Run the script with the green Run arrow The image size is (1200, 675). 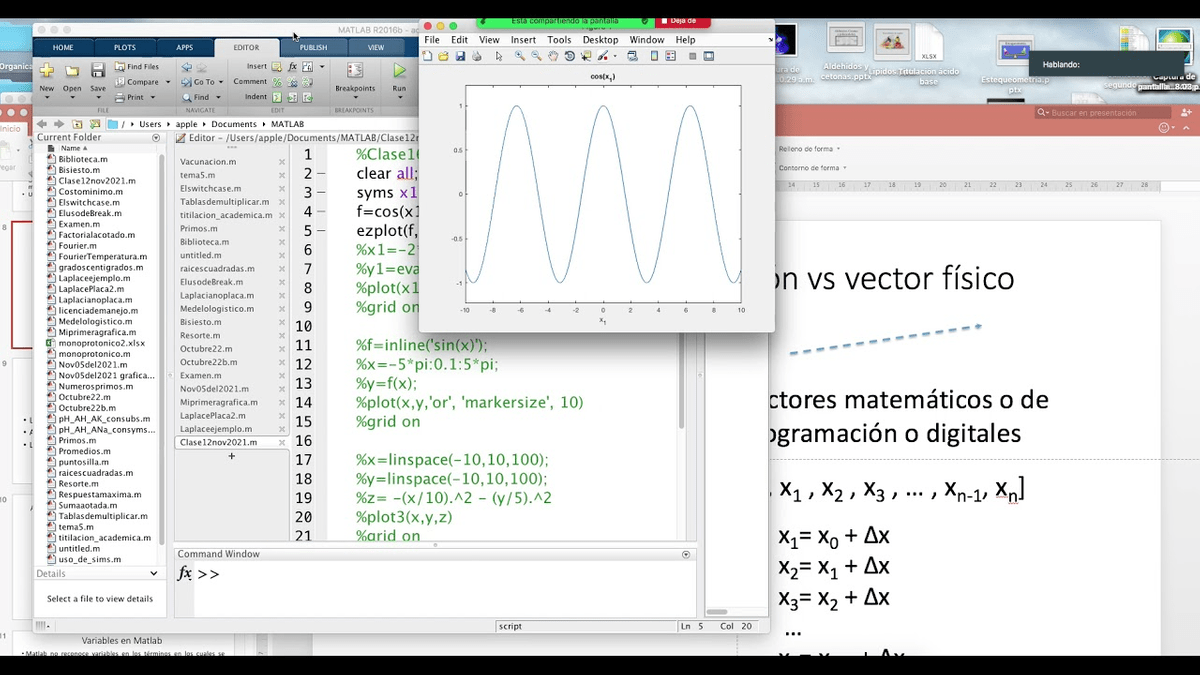(x=399, y=71)
